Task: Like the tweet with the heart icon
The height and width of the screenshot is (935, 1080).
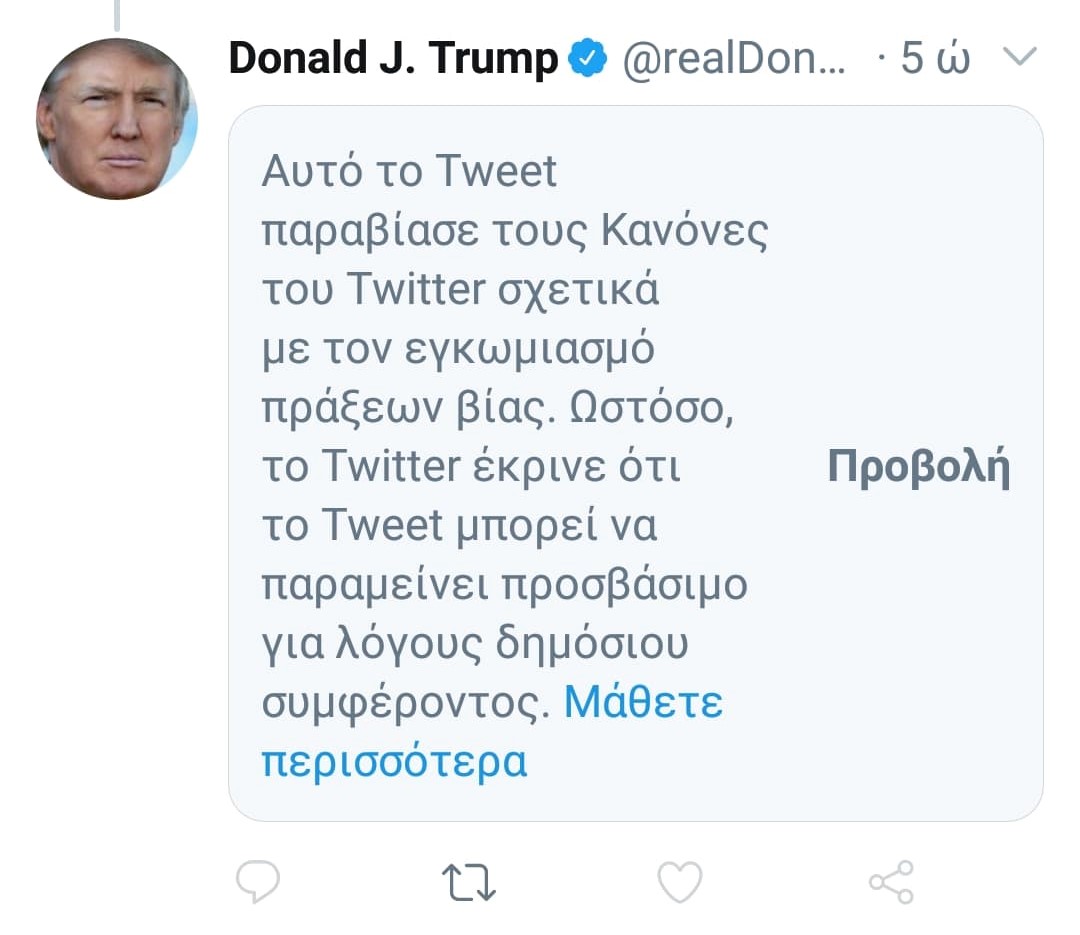Action: click(680, 881)
